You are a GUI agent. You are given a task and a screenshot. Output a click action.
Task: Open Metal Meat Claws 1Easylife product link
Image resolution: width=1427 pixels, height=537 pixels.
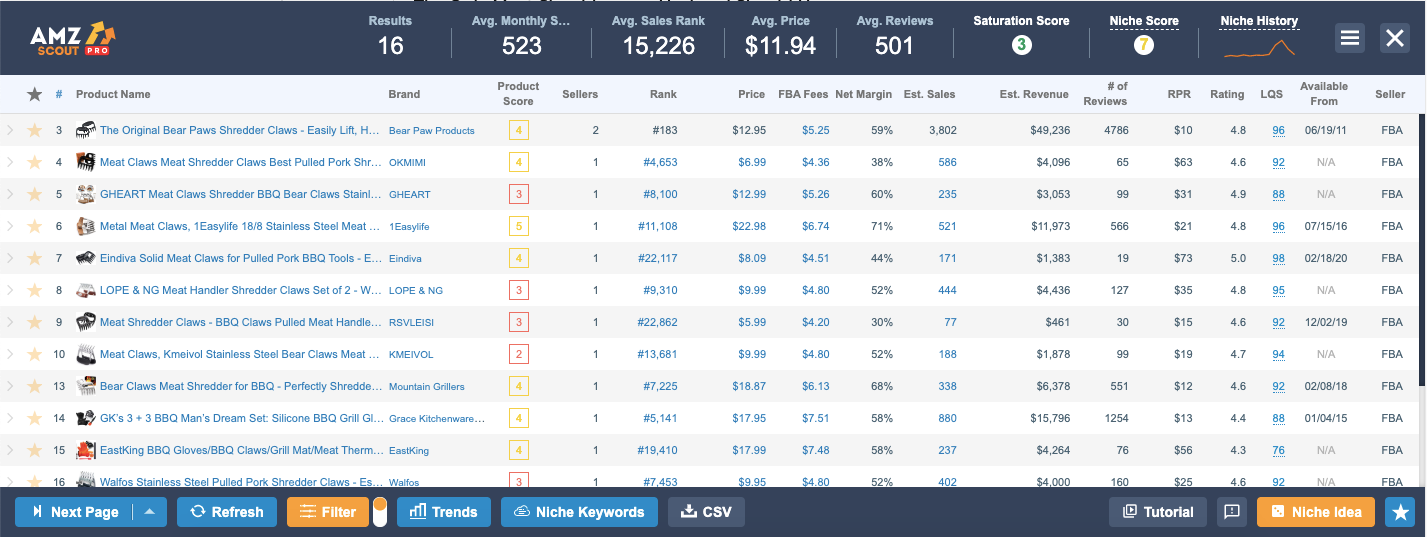pos(240,226)
